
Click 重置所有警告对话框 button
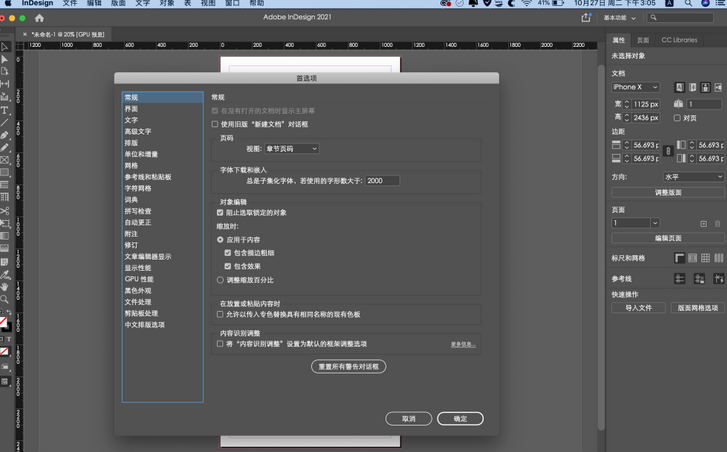349,367
